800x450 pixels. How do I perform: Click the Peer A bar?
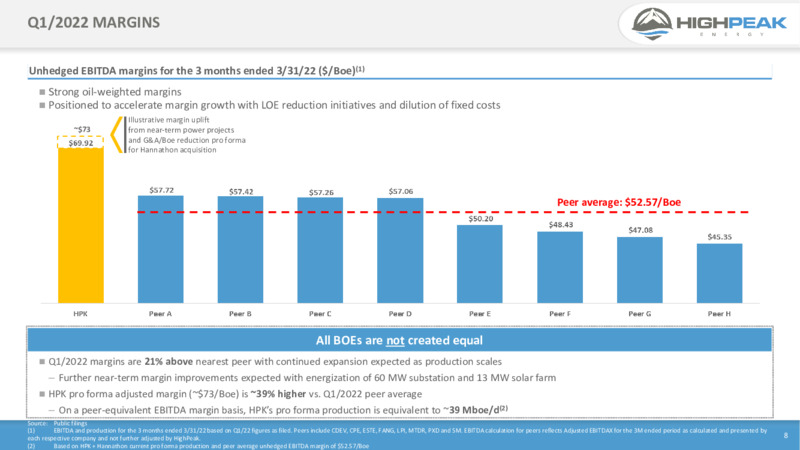[160, 249]
